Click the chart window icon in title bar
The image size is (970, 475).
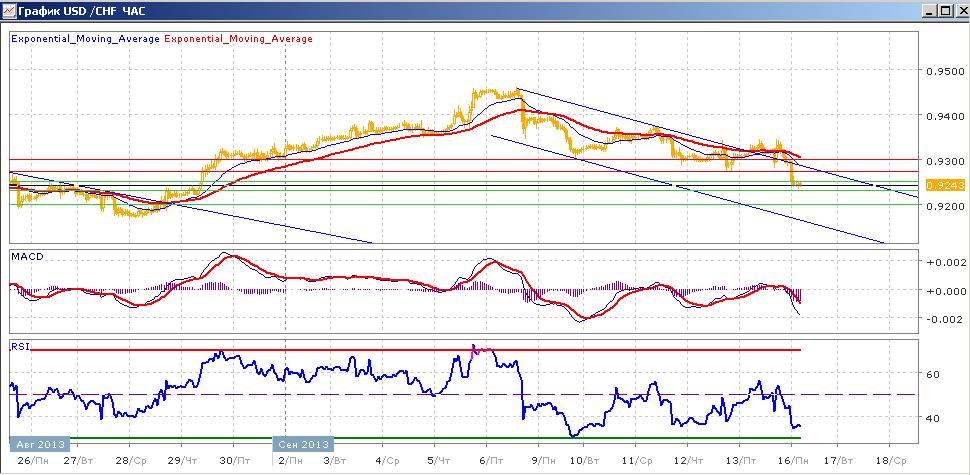pos(9,11)
